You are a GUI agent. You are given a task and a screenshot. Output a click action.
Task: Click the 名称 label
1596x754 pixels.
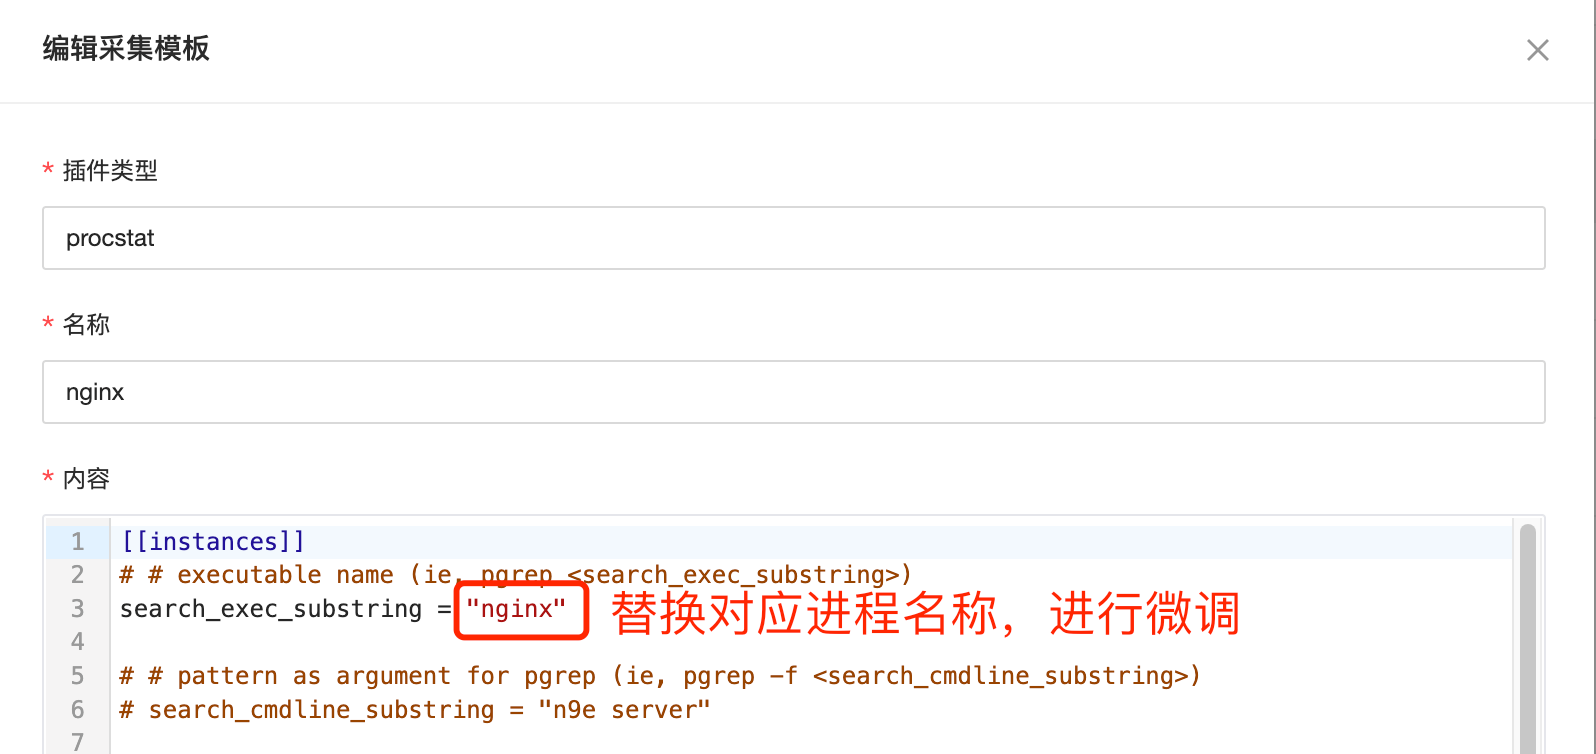click(x=86, y=325)
